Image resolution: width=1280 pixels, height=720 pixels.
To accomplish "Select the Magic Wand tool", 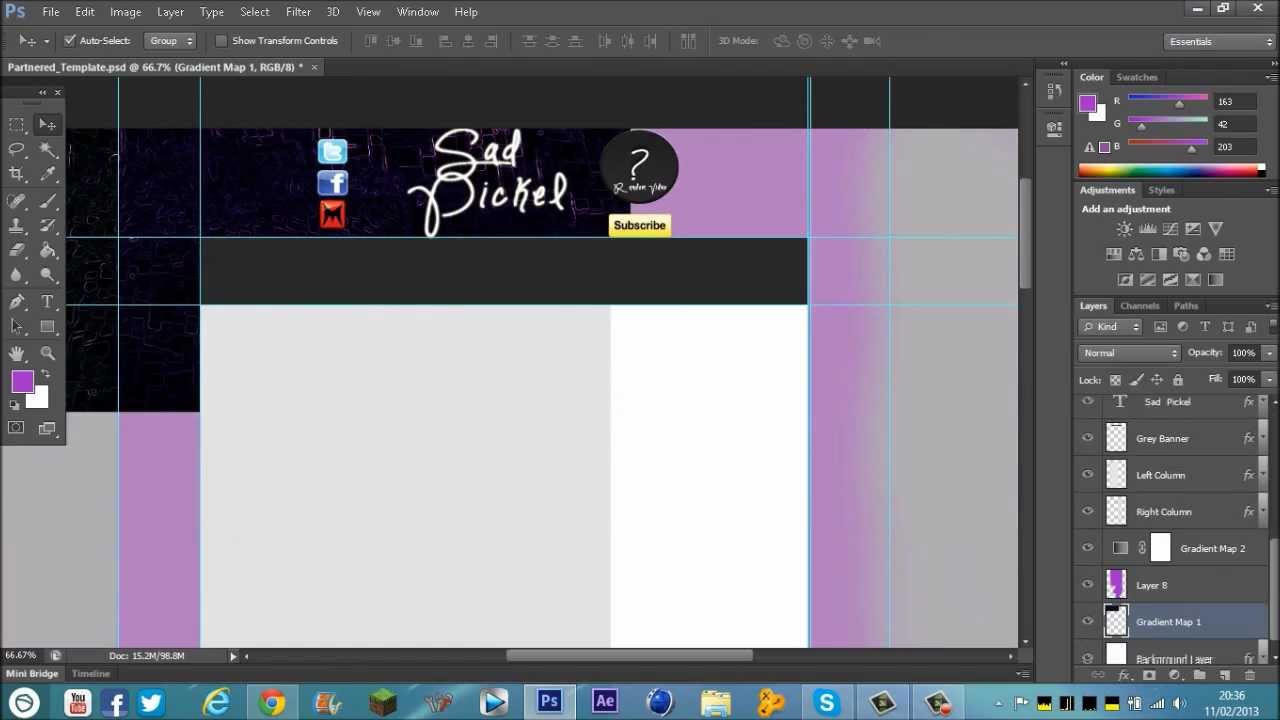I will point(47,150).
